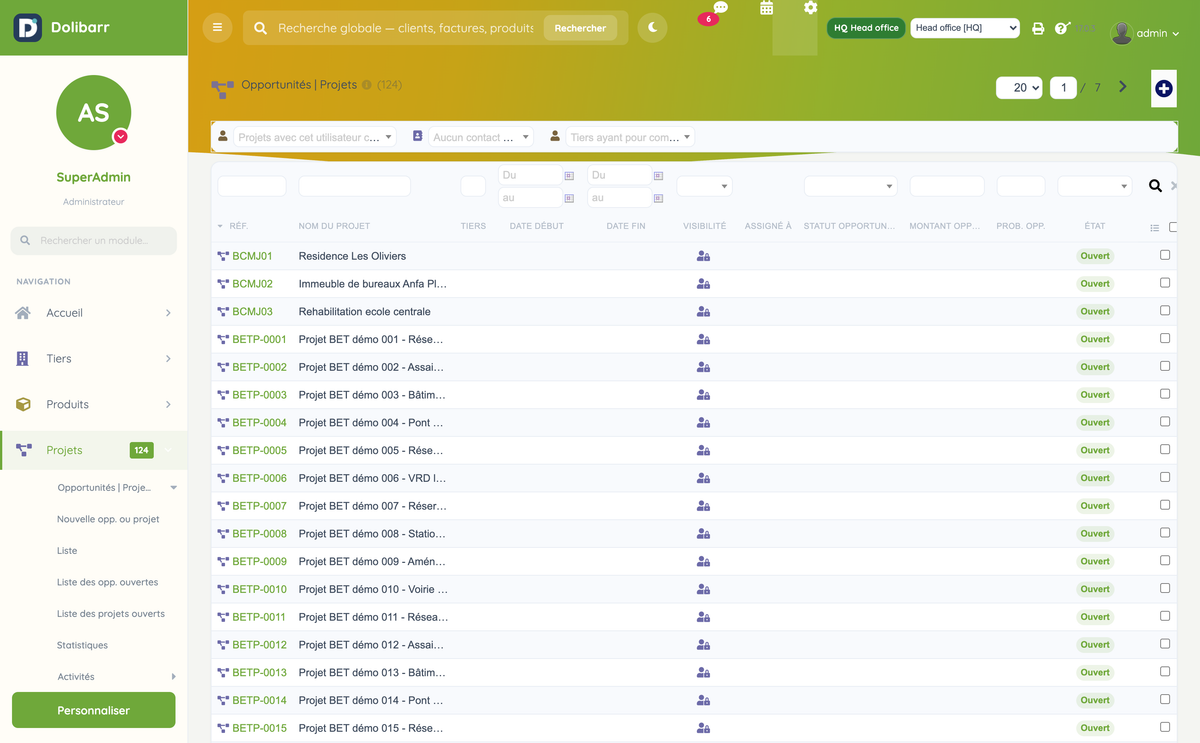Click project icon beside BETP-0007
Image resolution: width=1200 pixels, height=743 pixels.
223,506
